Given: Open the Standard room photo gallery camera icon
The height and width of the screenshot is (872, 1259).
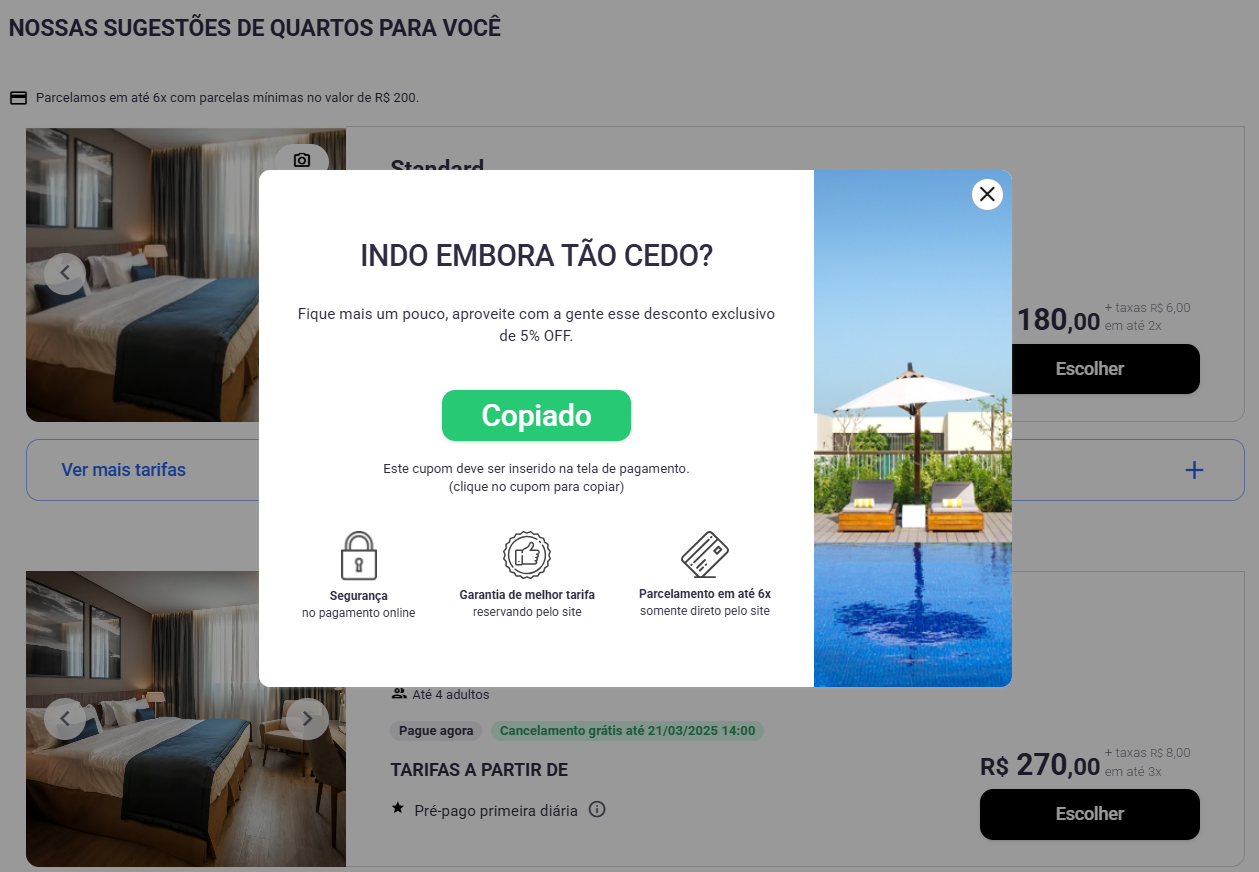Looking at the screenshot, I should (x=302, y=160).
